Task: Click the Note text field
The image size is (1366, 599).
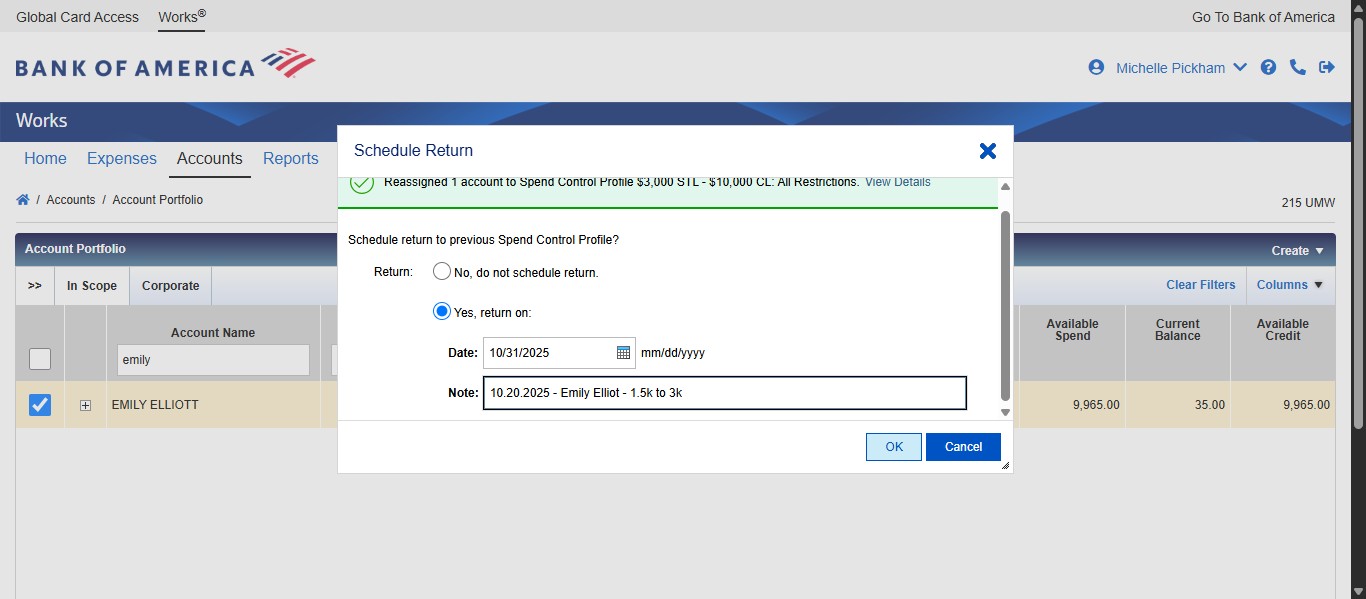Action: click(724, 393)
